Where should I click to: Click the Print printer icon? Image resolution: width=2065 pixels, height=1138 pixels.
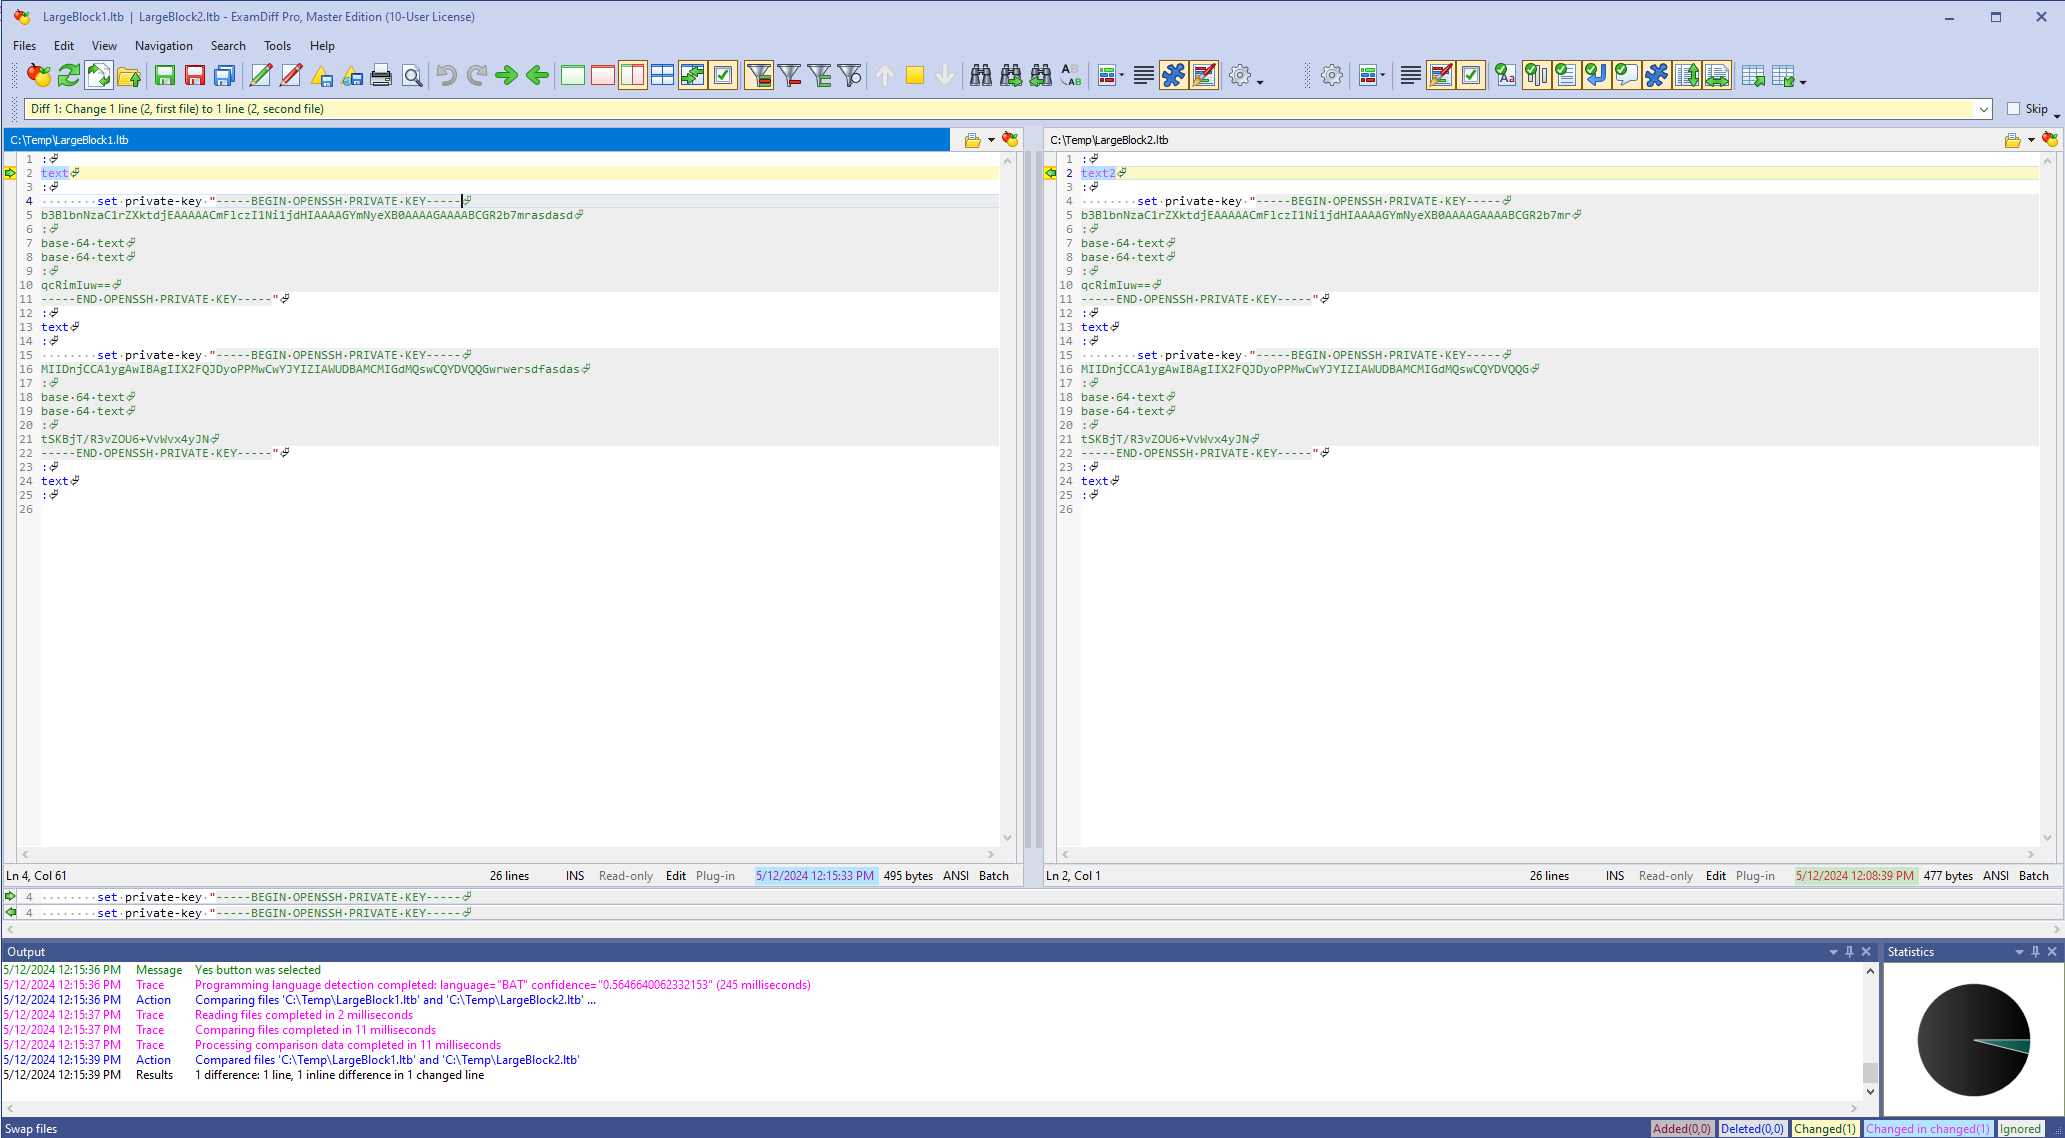pos(381,75)
